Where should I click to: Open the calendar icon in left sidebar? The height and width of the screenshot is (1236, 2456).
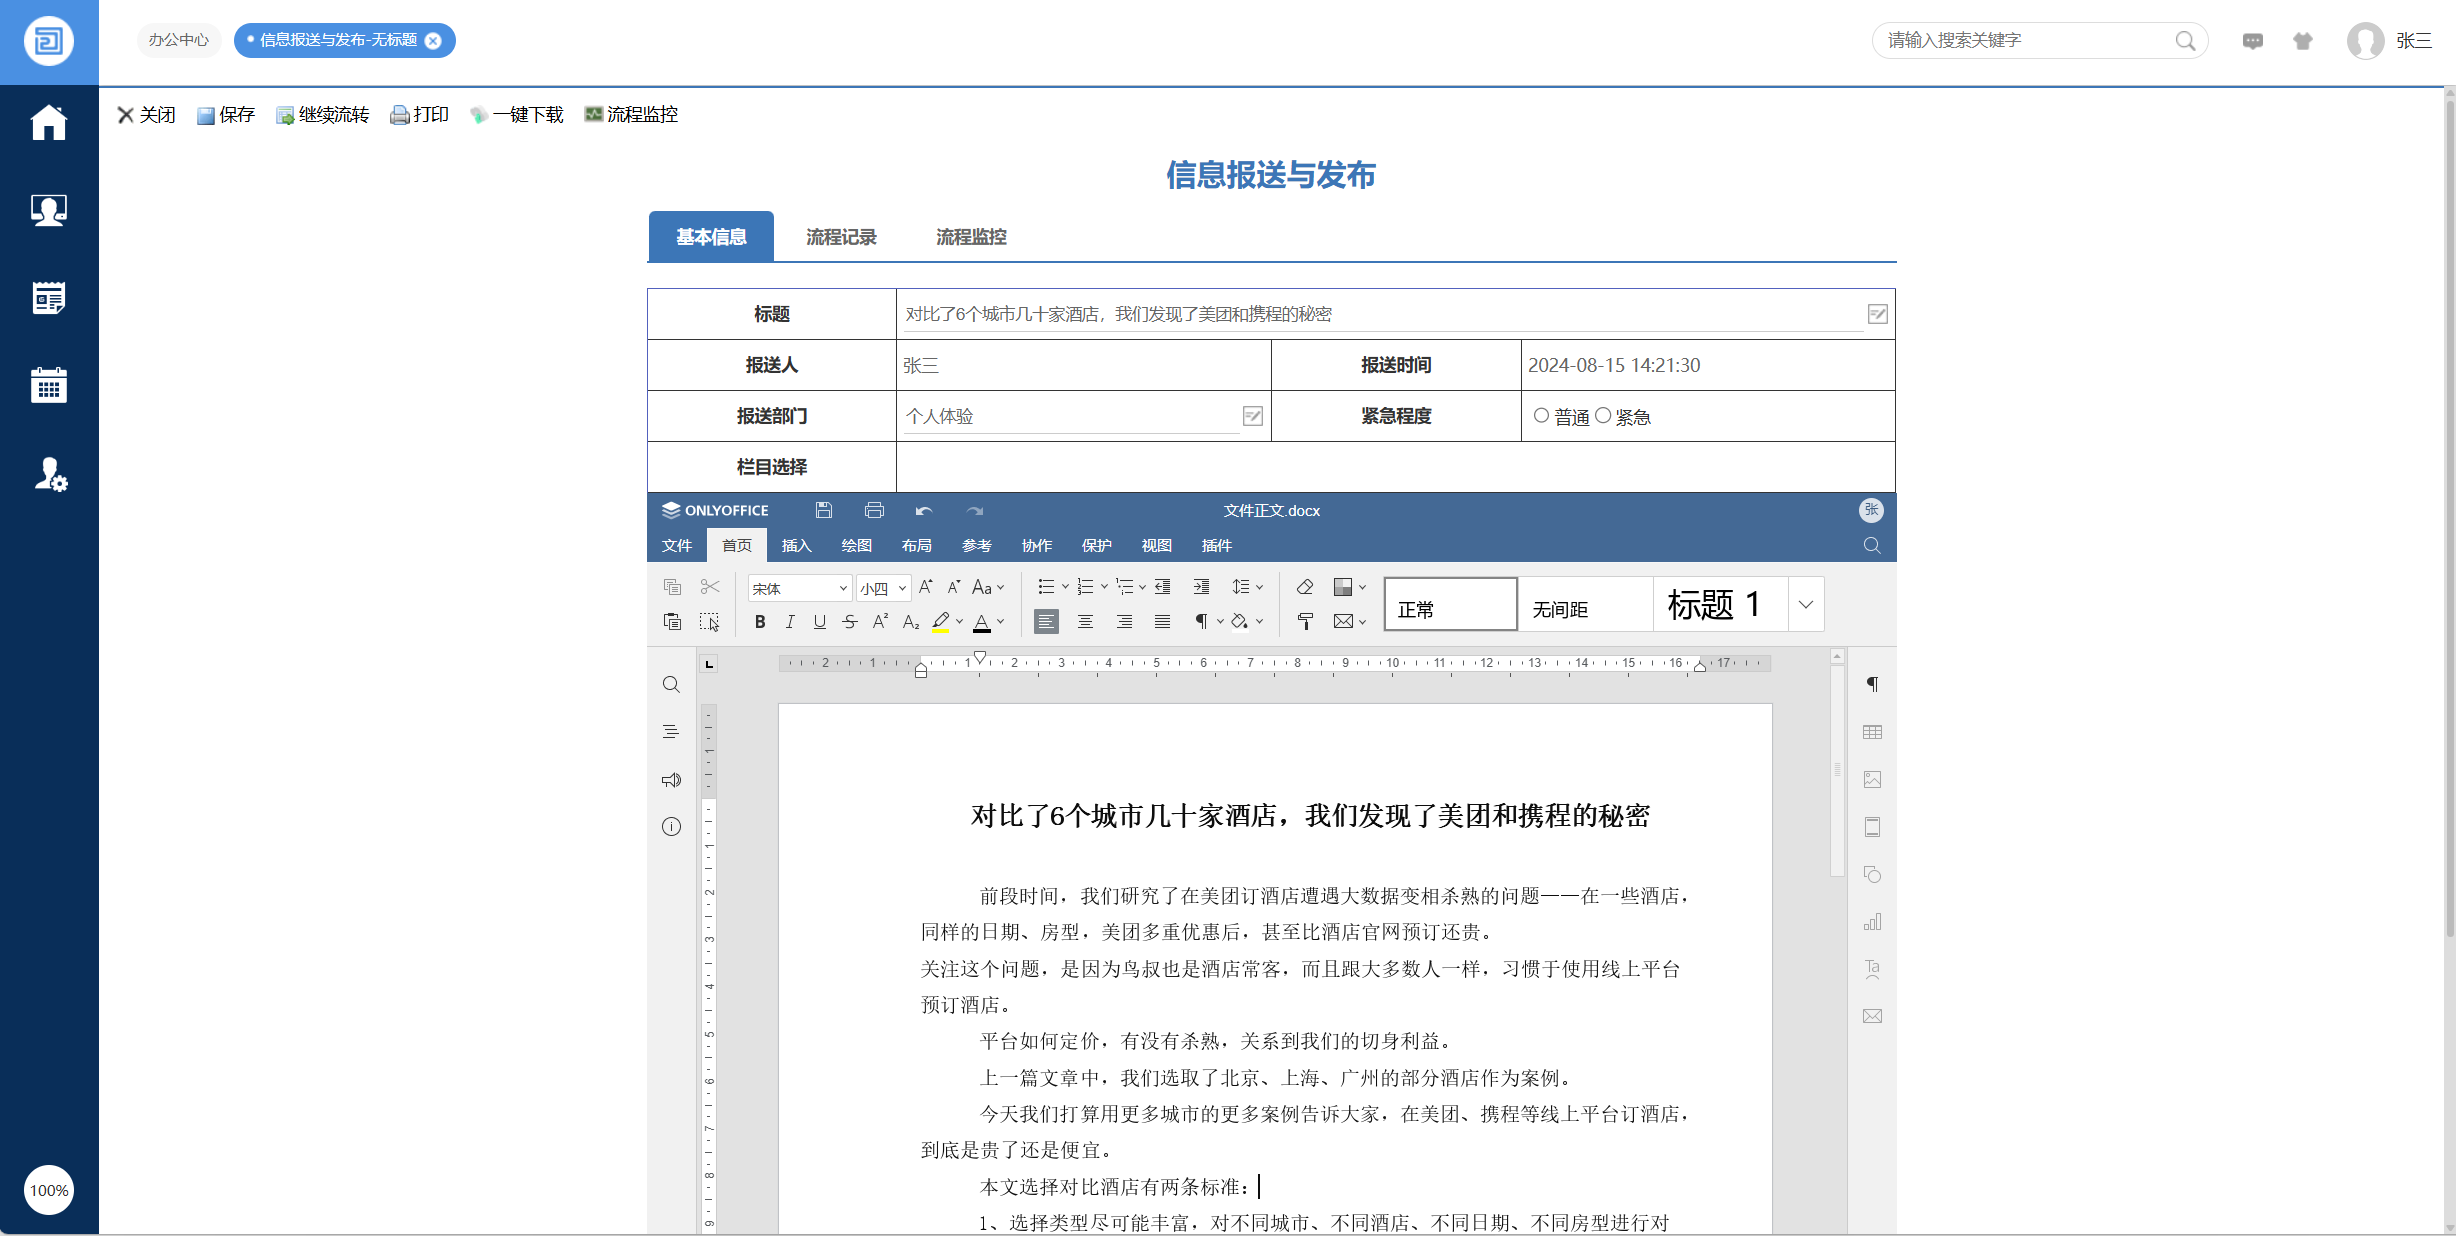click(48, 385)
